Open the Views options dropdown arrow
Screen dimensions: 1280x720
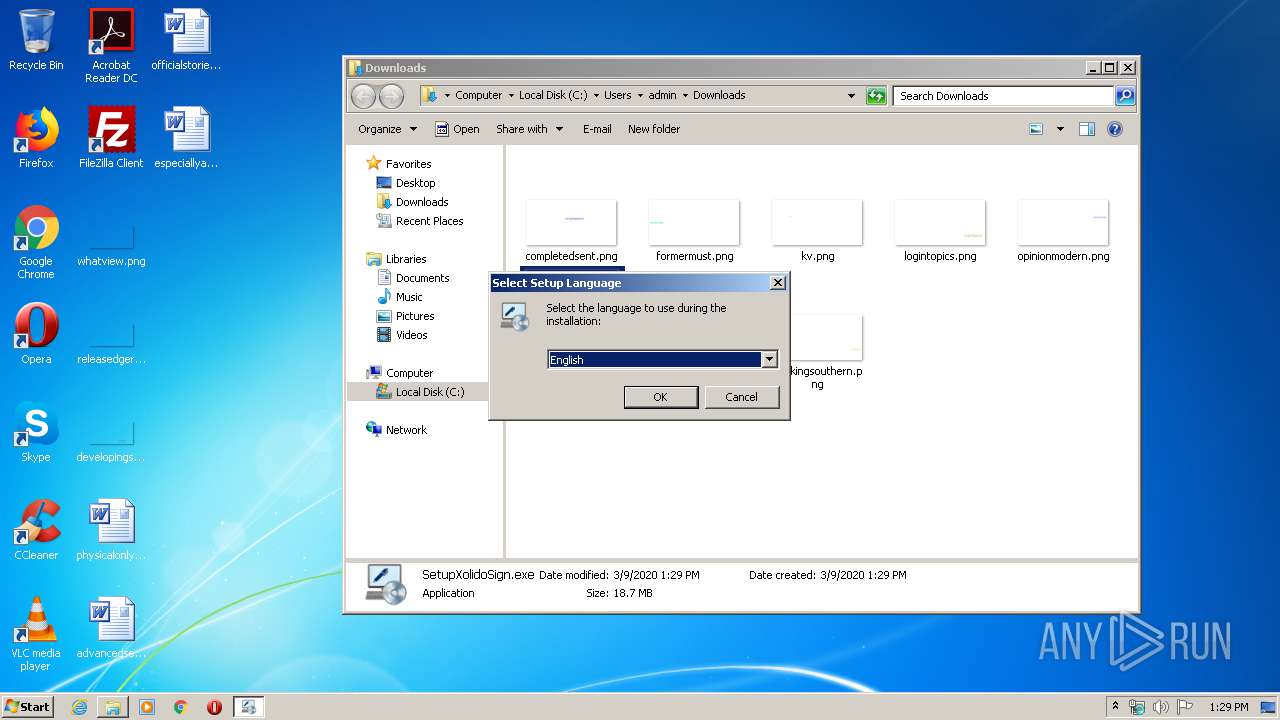tap(1060, 129)
